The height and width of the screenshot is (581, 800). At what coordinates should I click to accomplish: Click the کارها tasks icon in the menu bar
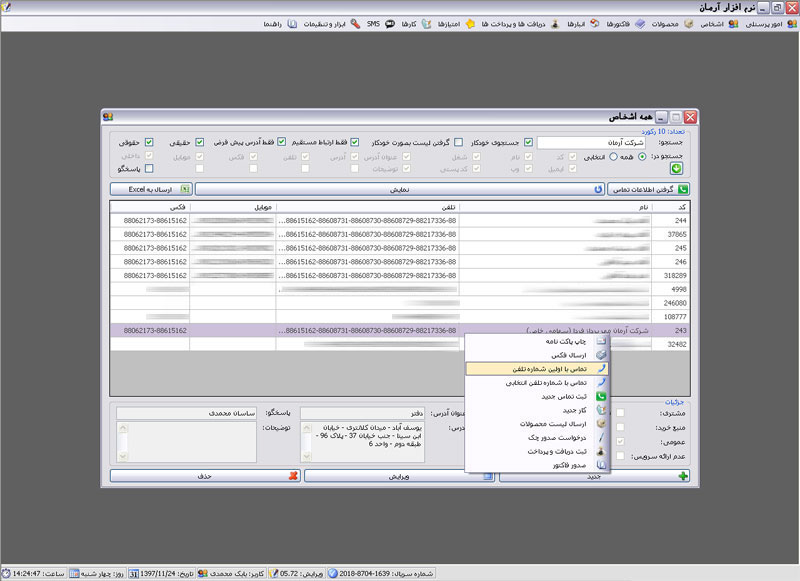click(426, 24)
